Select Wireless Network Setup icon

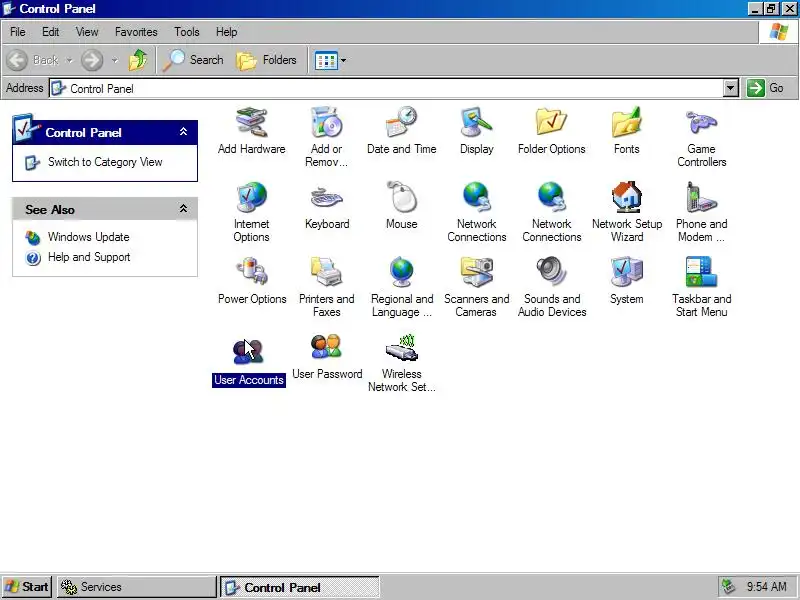[402, 347]
